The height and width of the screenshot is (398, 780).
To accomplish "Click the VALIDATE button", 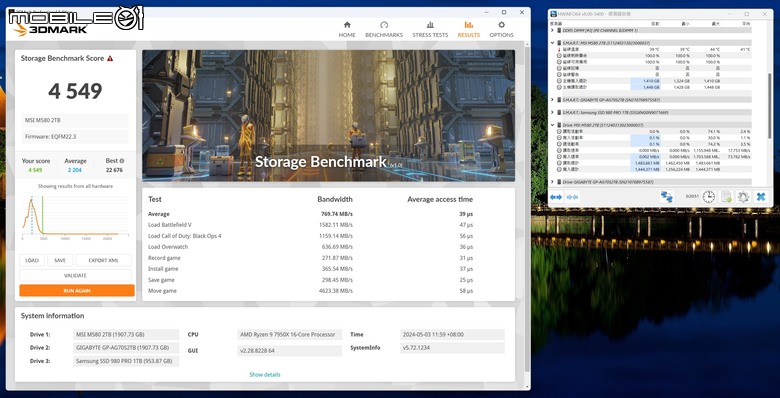I will click(76, 275).
